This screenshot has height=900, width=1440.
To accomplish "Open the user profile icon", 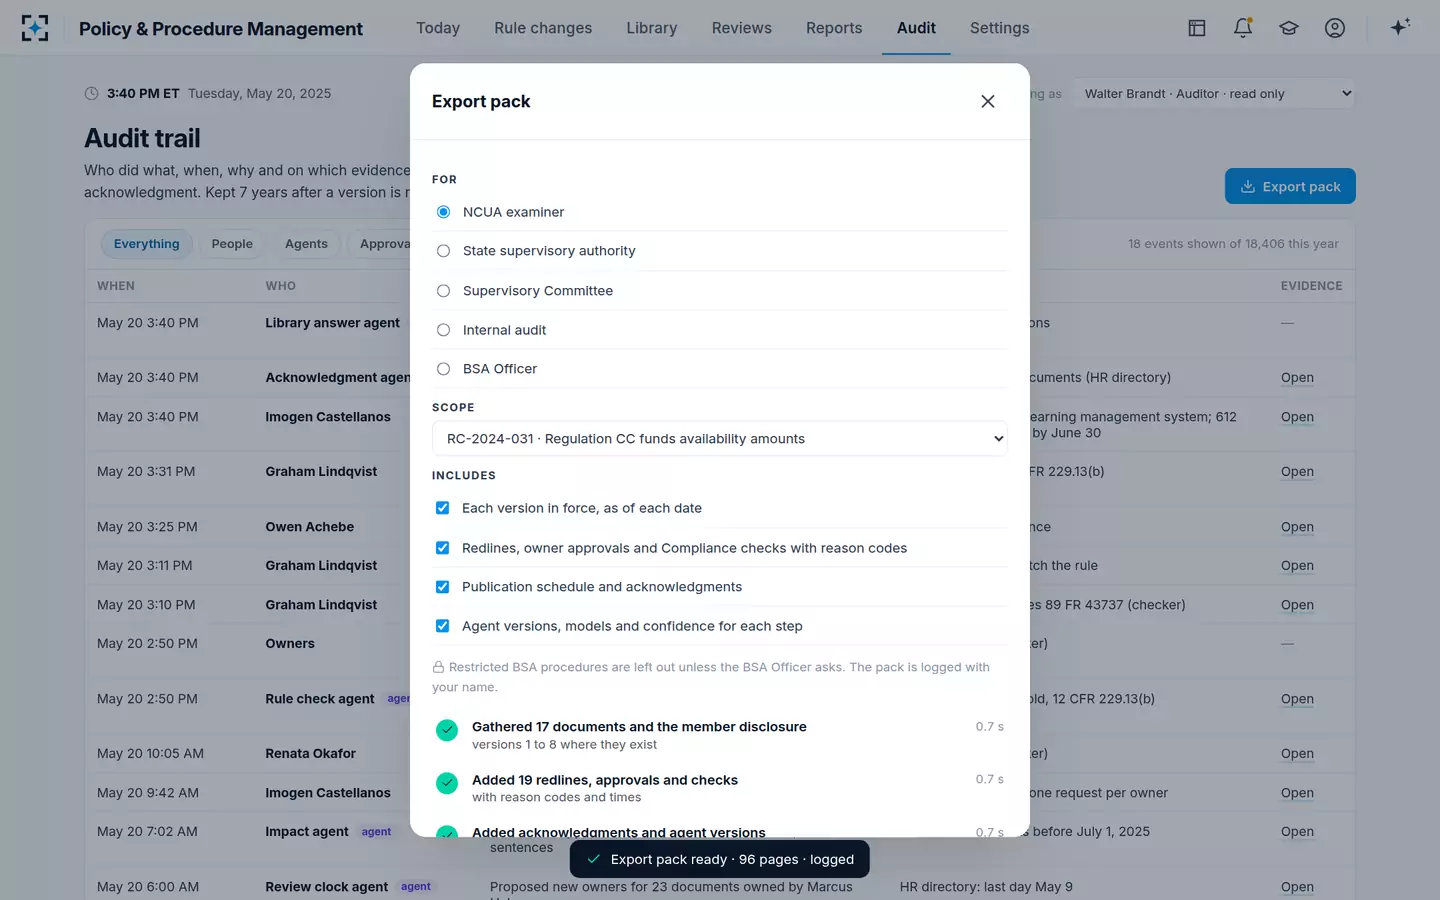I will click(1335, 28).
